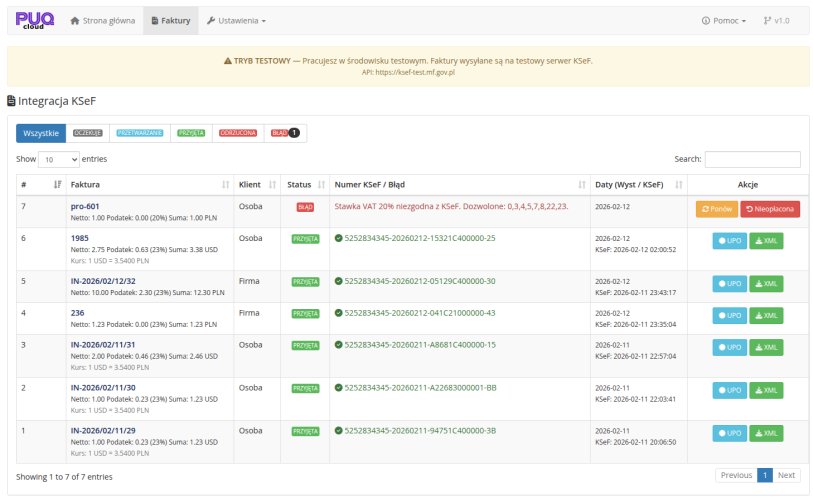The width and height of the screenshot is (813, 502).
Task: Download UPO for invoice 236
Action: 730,315
